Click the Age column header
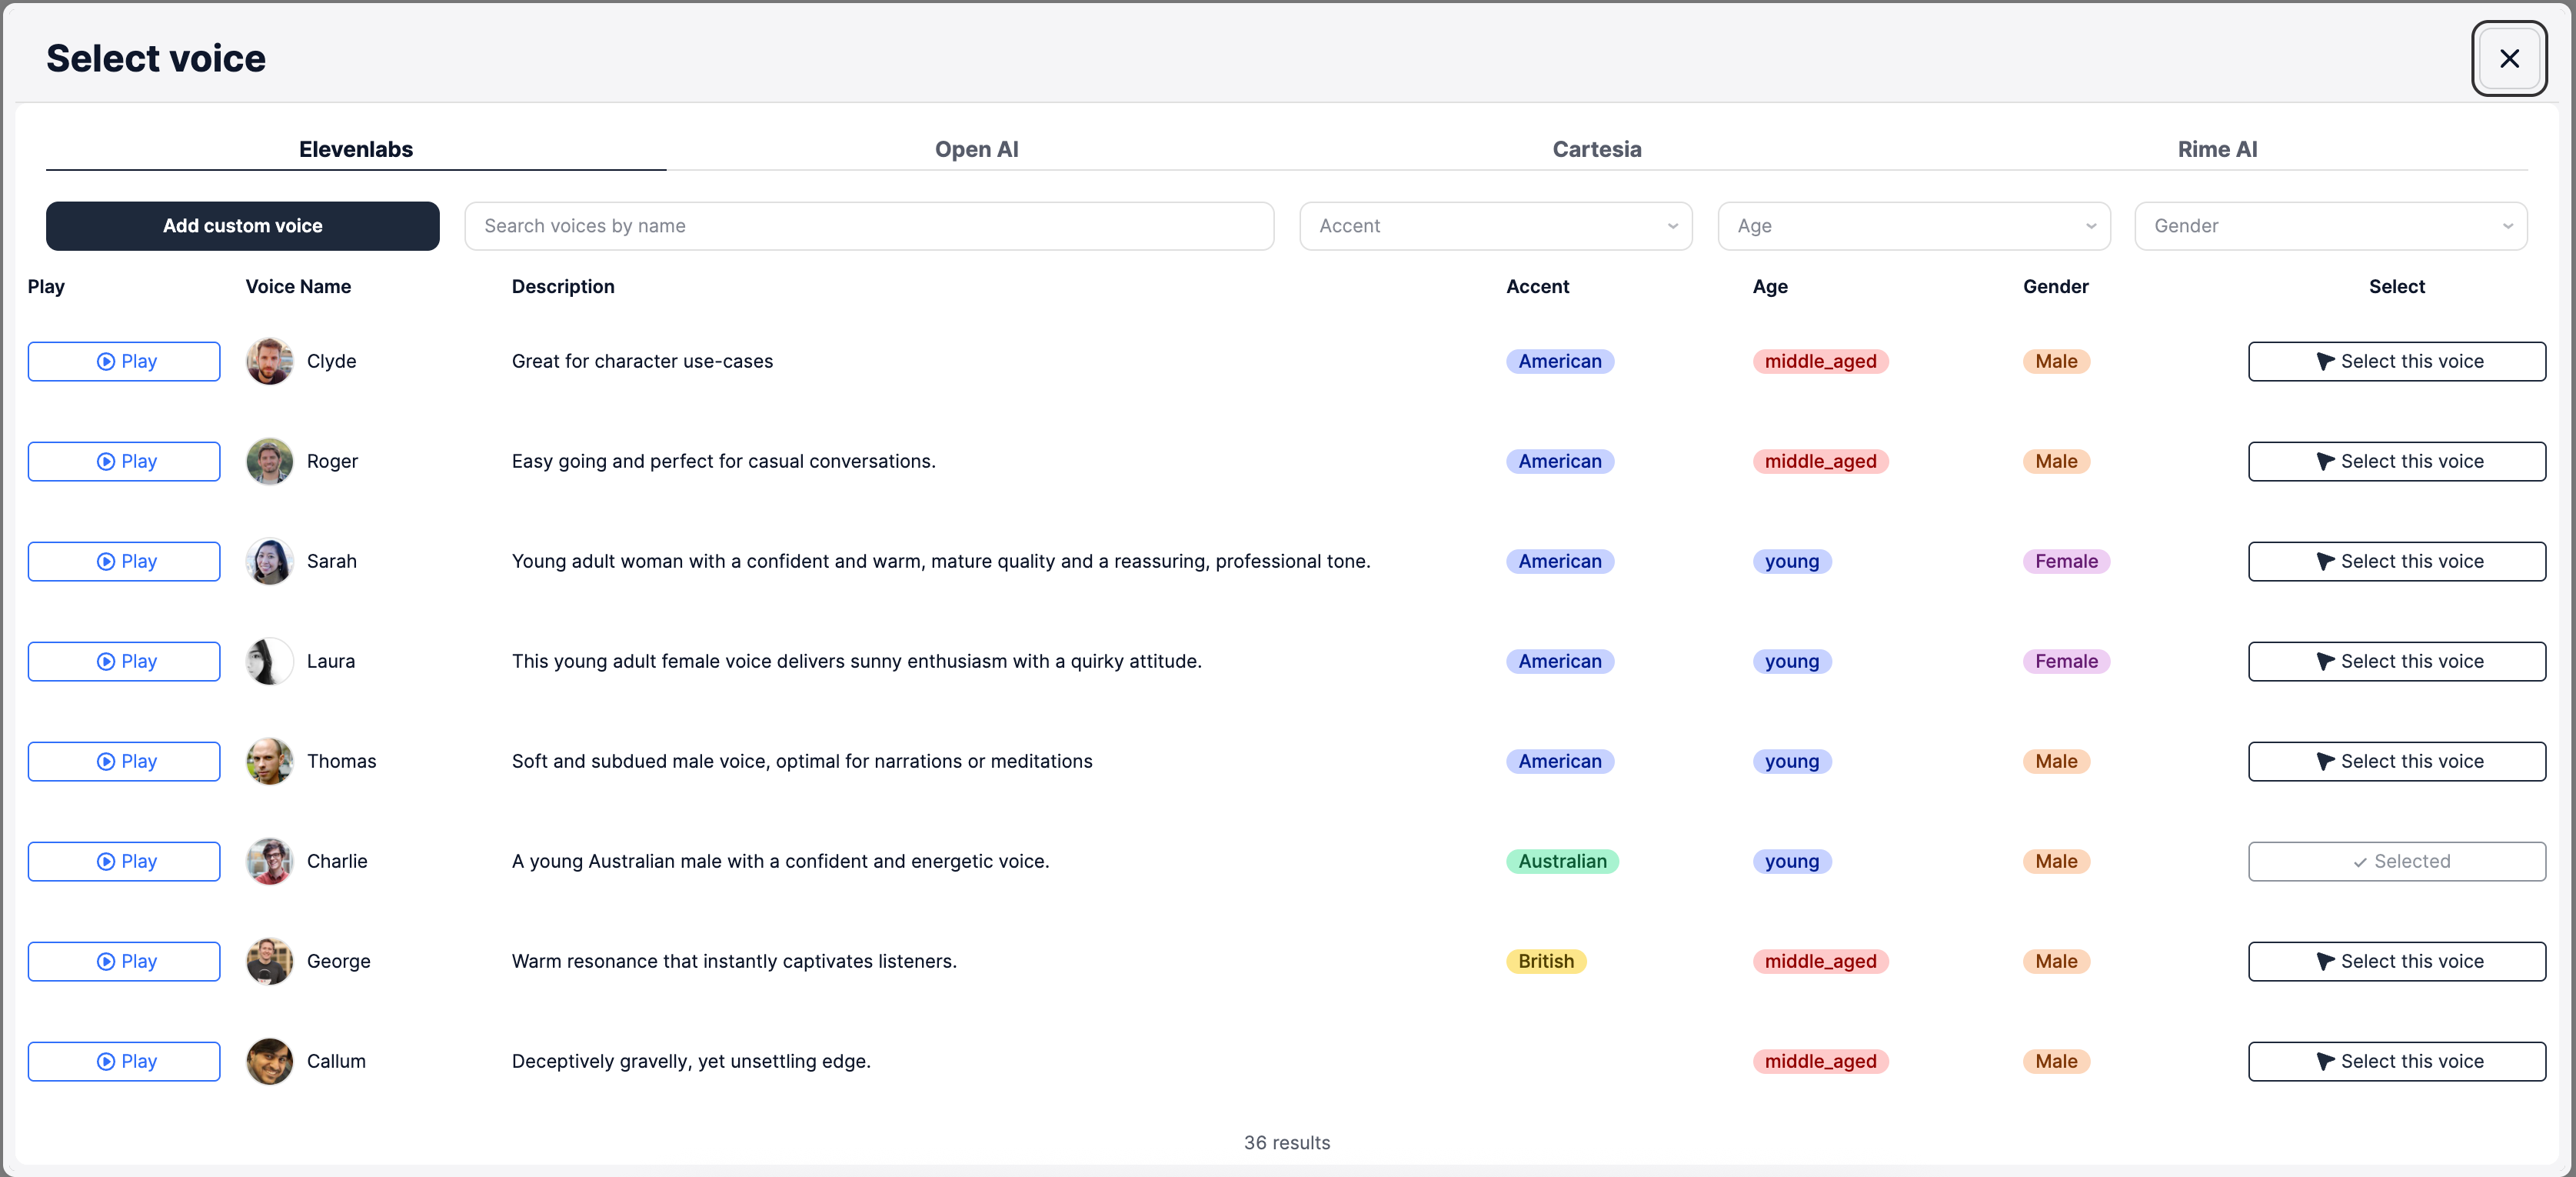This screenshot has width=2576, height=1177. pos(1770,286)
